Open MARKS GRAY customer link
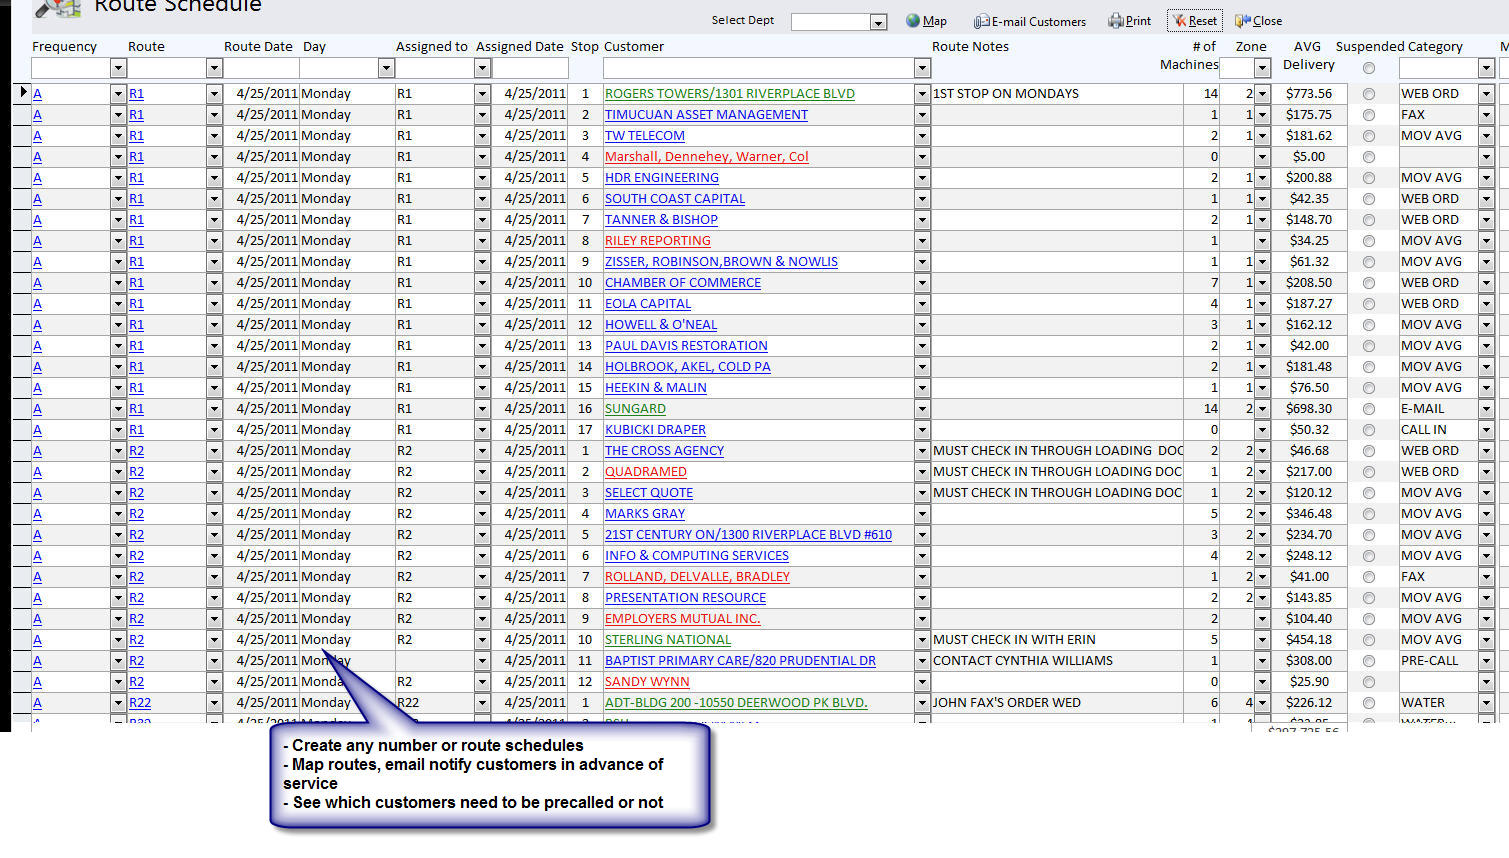 645,514
